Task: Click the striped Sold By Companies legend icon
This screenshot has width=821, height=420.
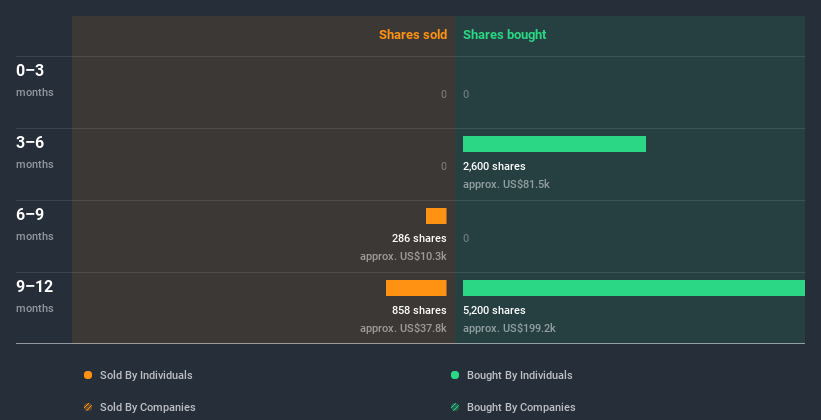Action: tap(88, 407)
